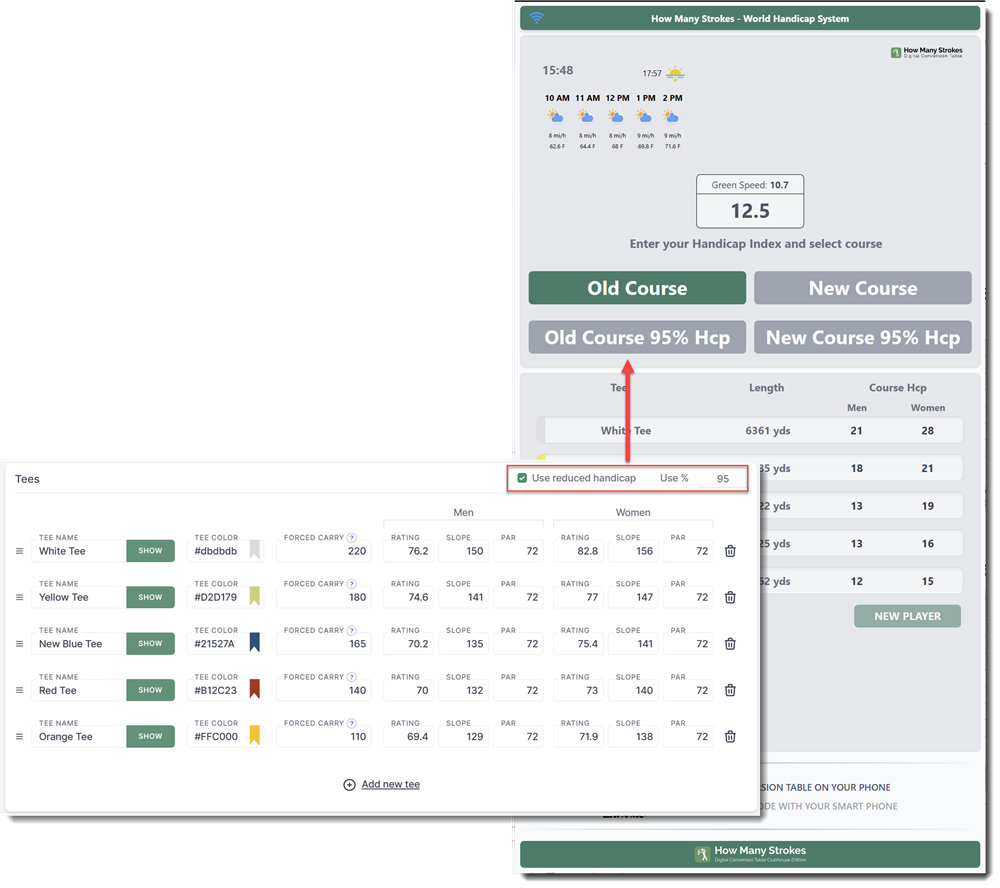Click the Orange Tee name field

point(78,736)
